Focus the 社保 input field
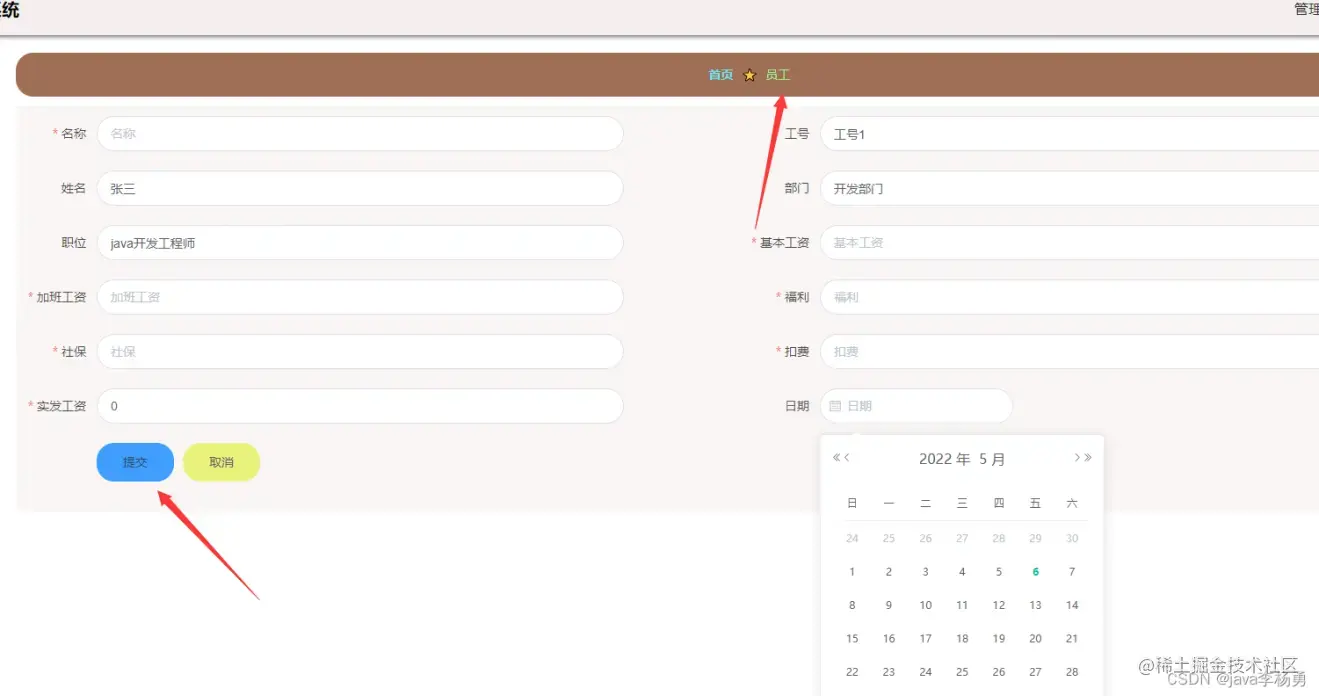Viewport: 1319px width, 696px height. (x=360, y=351)
